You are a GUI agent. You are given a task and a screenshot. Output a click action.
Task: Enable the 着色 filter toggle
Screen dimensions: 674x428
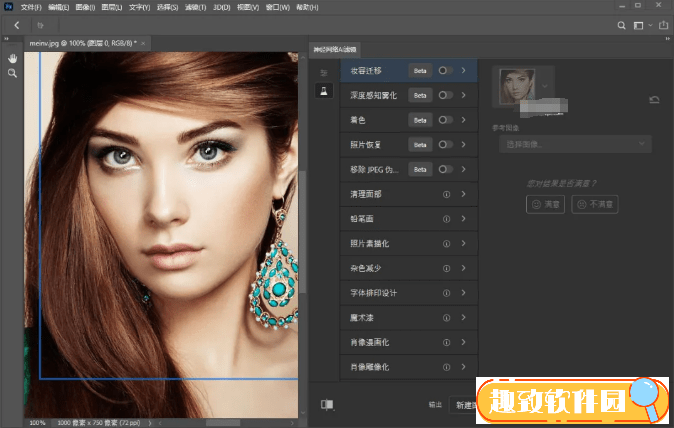(x=445, y=120)
